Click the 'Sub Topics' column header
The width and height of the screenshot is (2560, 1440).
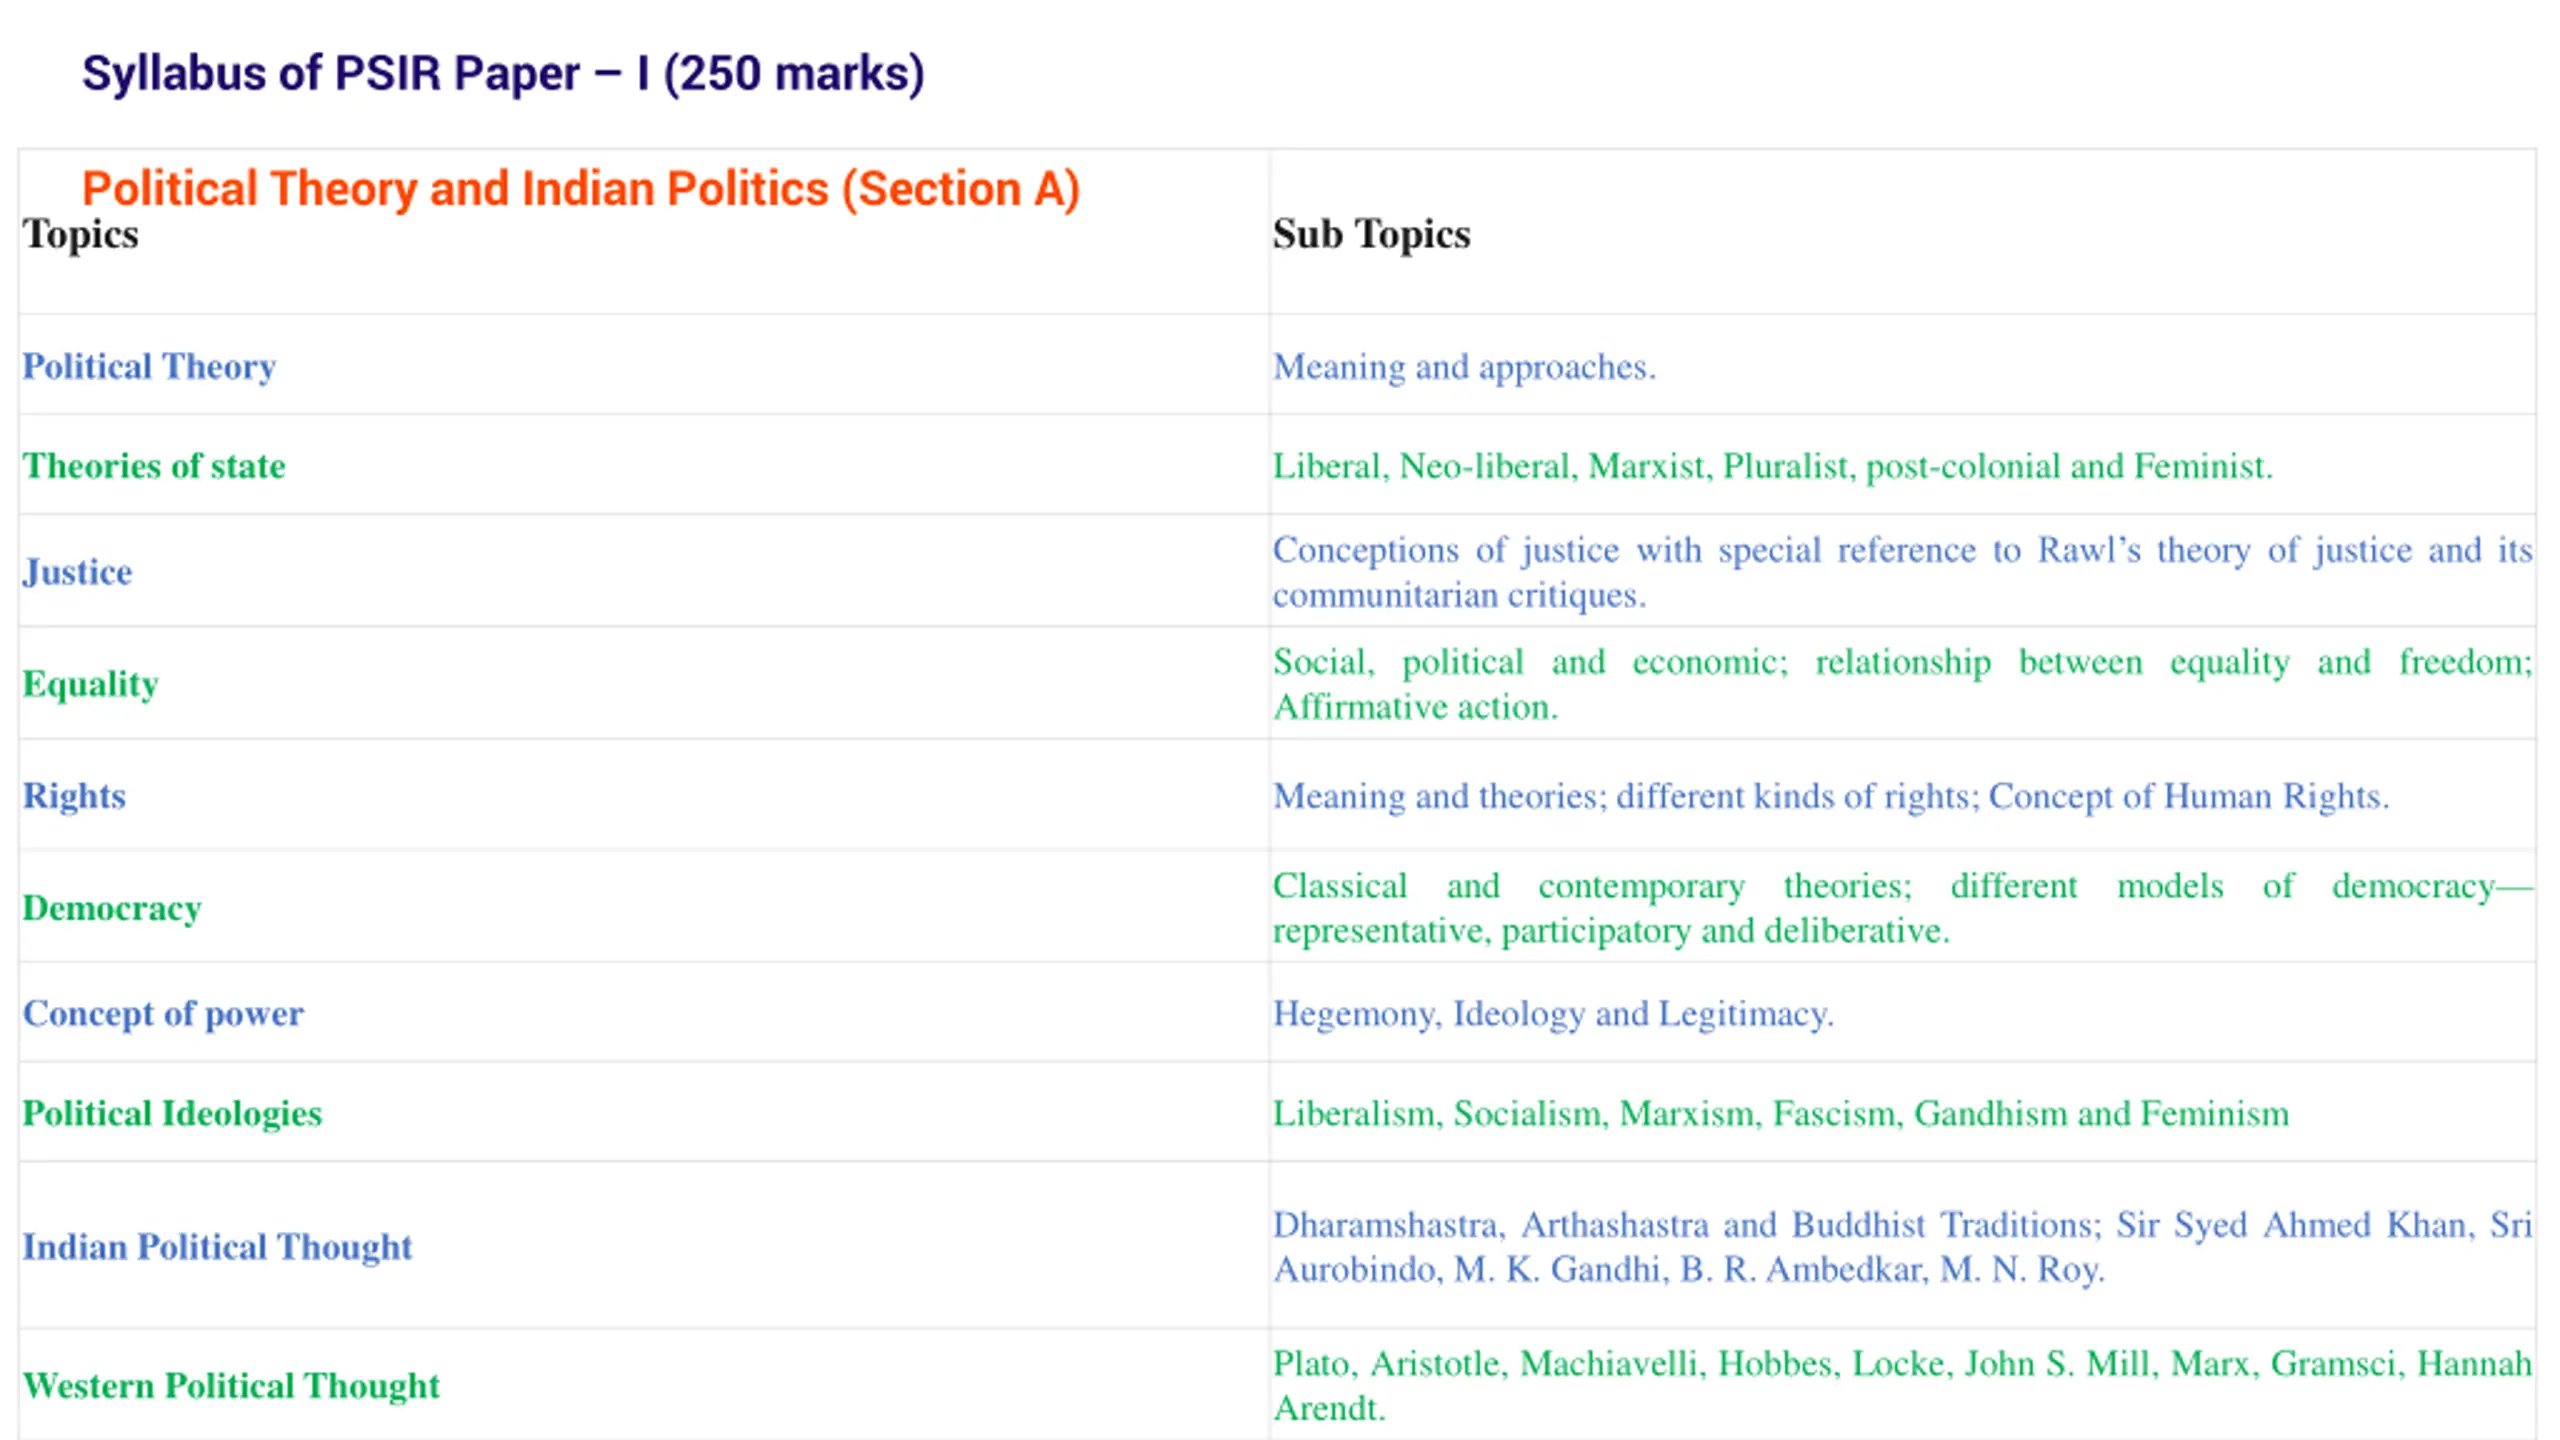(x=1371, y=234)
